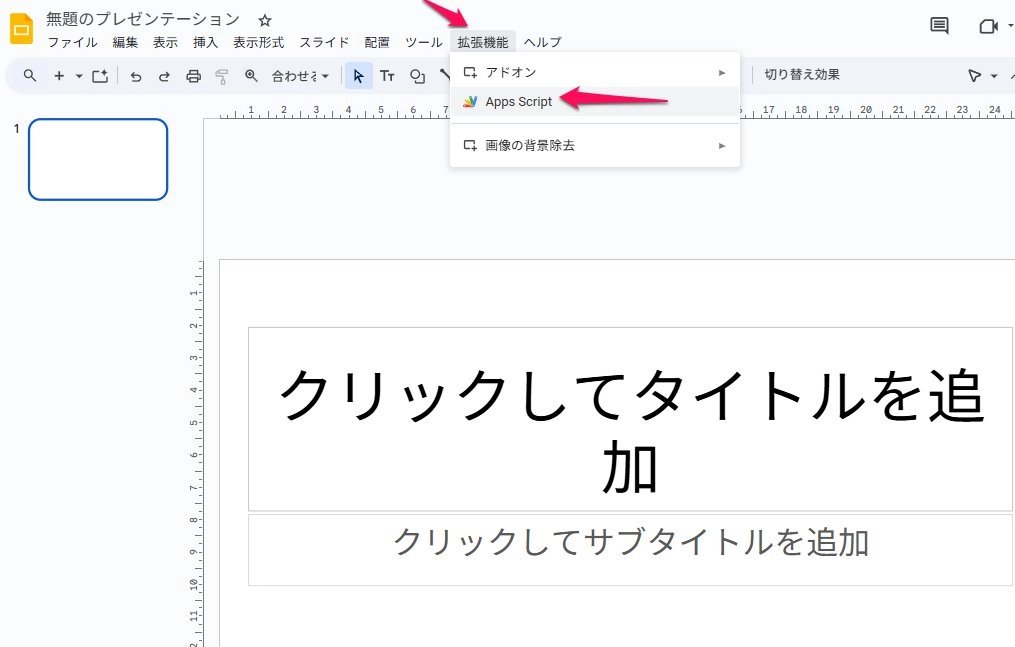Viewport: 1015px width, 647px height.
Task: Select the arrow cursor tool
Action: [x=359, y=76]
